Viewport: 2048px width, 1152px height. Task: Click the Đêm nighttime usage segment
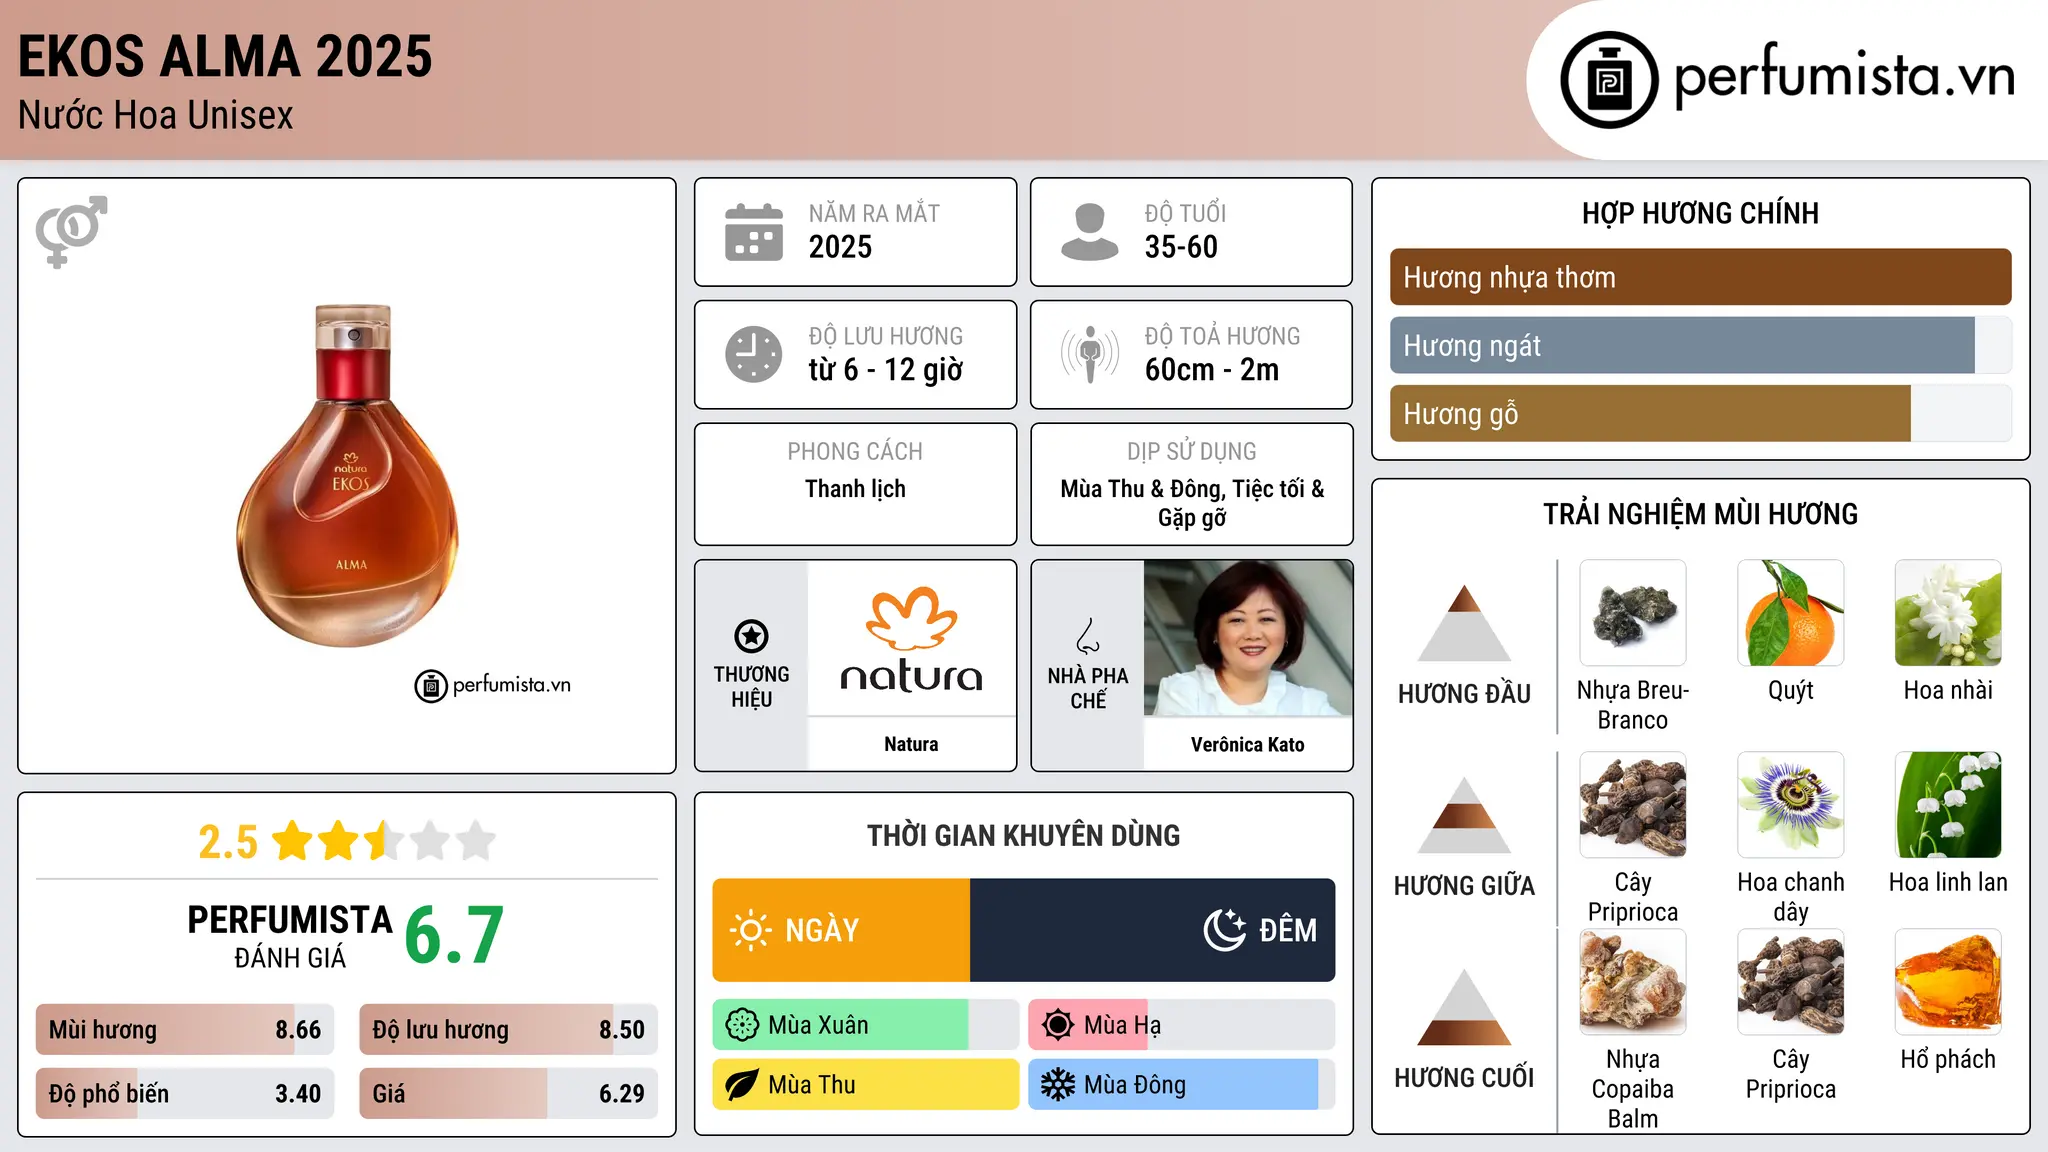click(x=1152, y=930)
